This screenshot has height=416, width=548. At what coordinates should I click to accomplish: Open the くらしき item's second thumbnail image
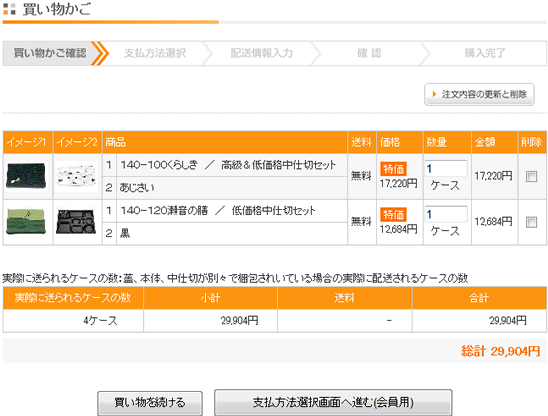[77, 176]
